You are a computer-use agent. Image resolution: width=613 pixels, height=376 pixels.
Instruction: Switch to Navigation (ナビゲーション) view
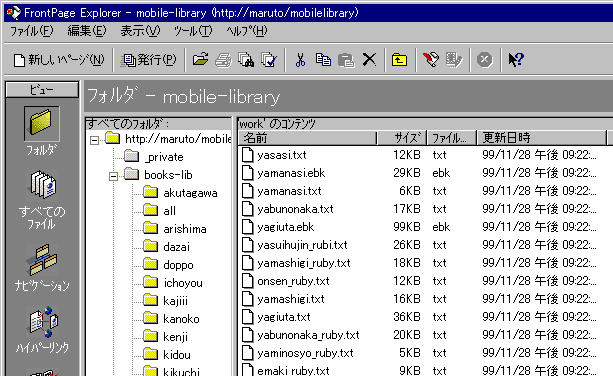coord(42,268)
